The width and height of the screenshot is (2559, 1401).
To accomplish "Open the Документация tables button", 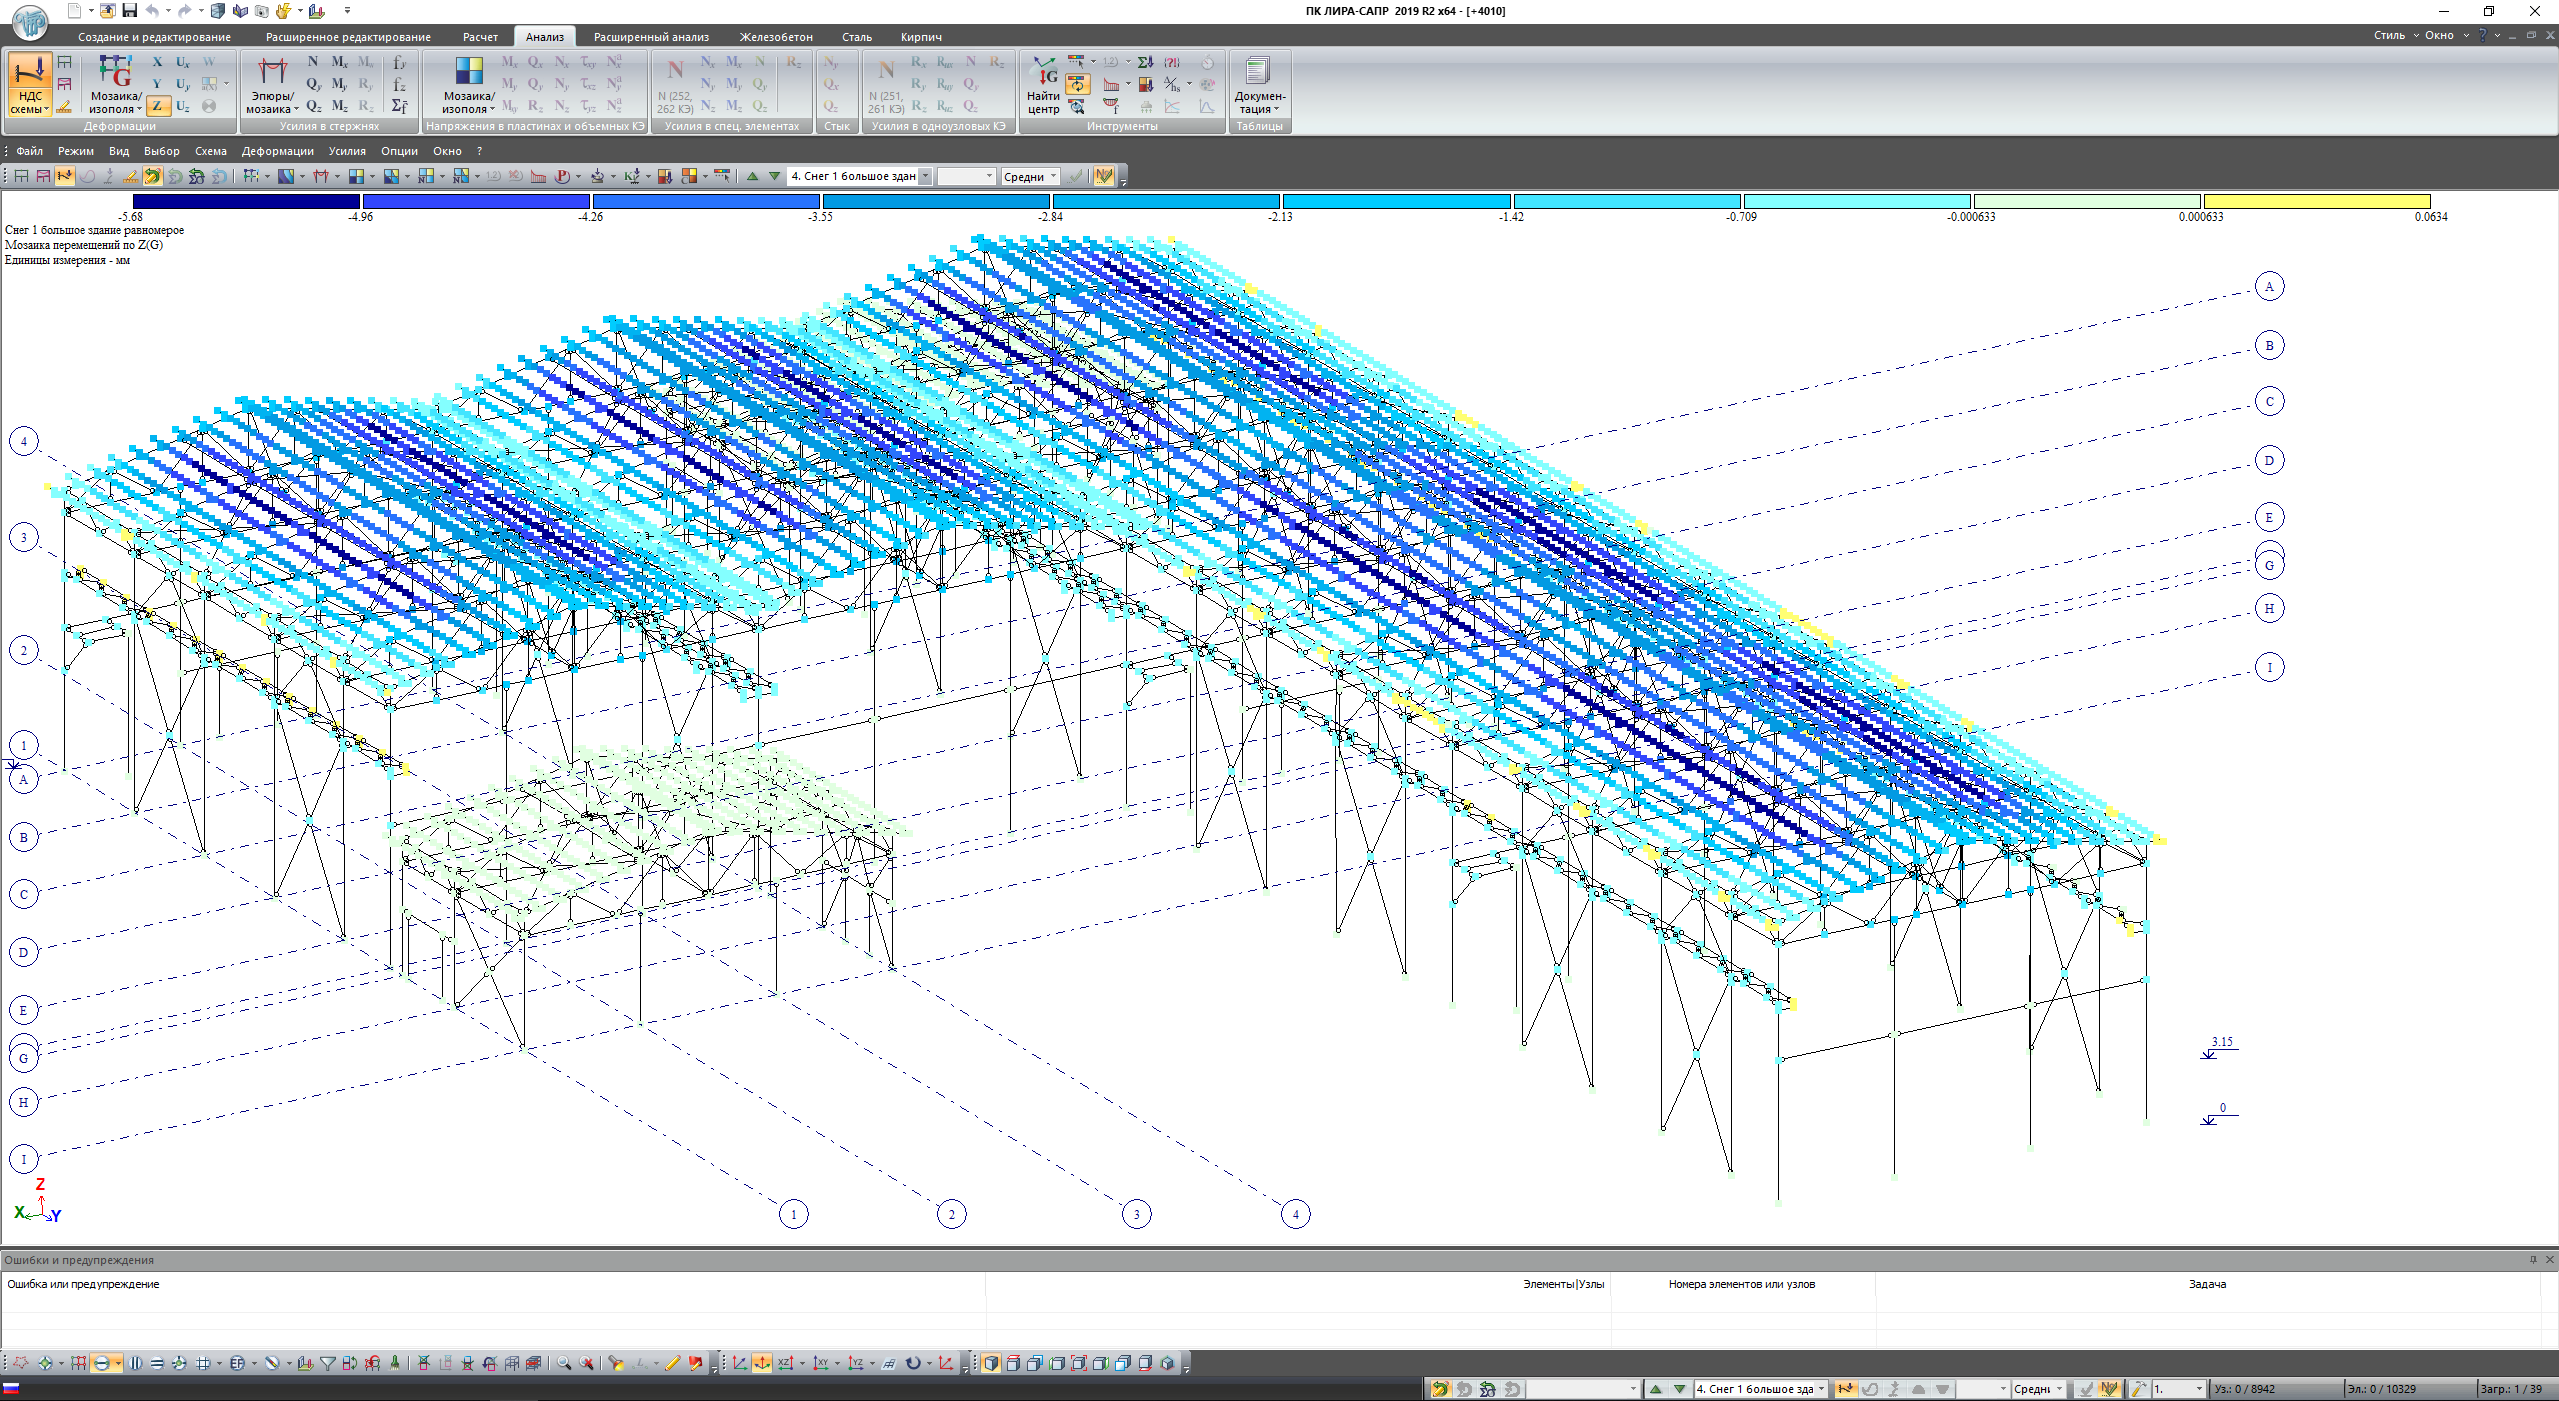I will 1258,85.
